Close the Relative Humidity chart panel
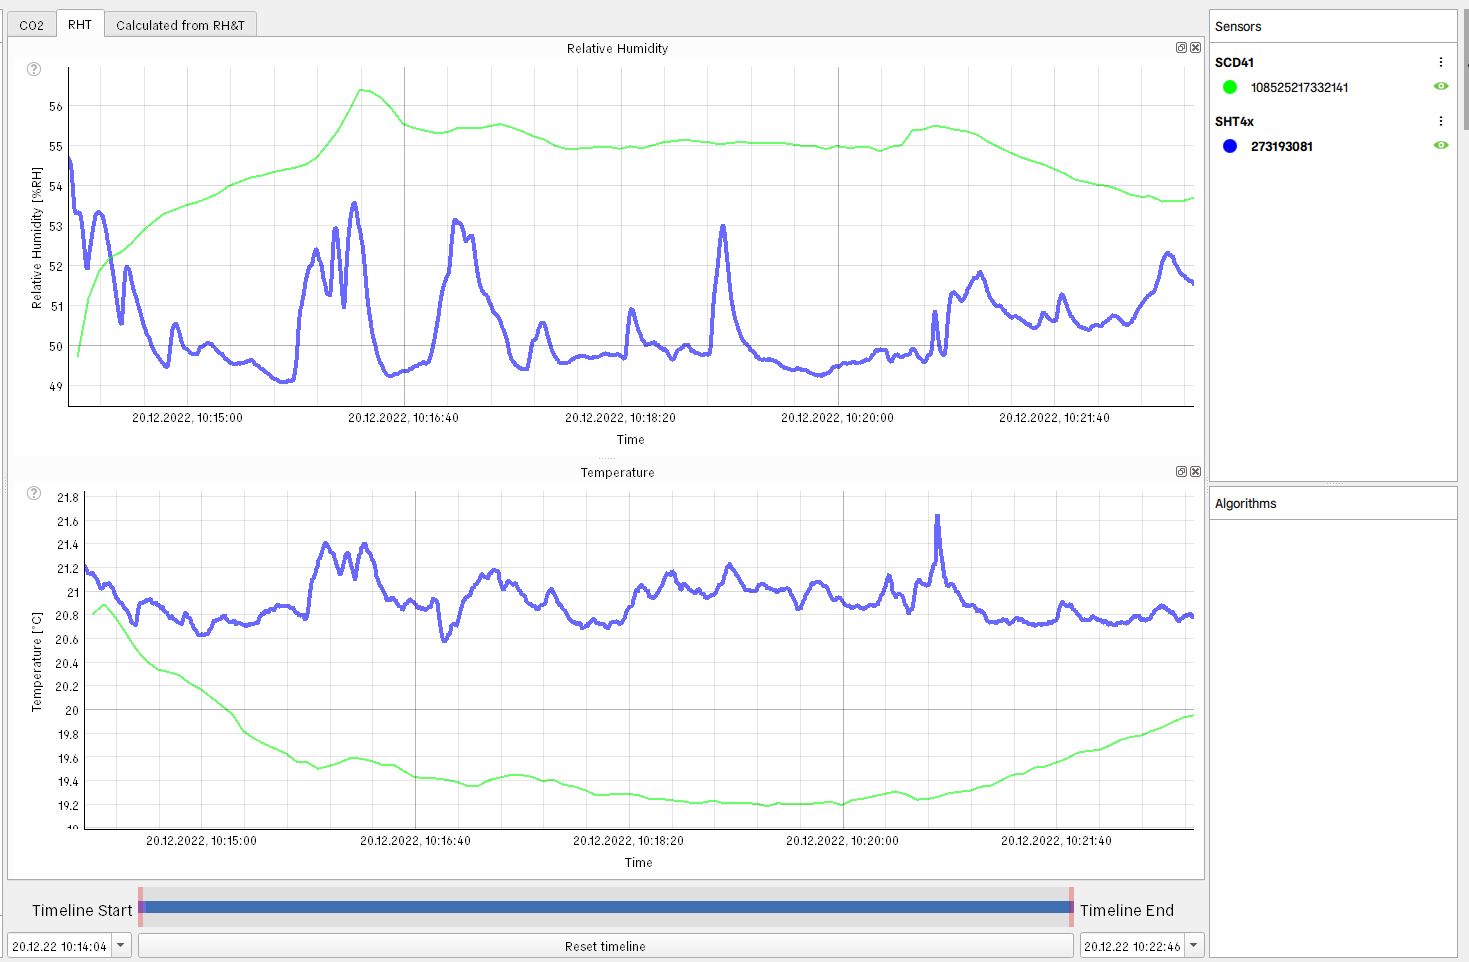 [x=1195, y=48]
